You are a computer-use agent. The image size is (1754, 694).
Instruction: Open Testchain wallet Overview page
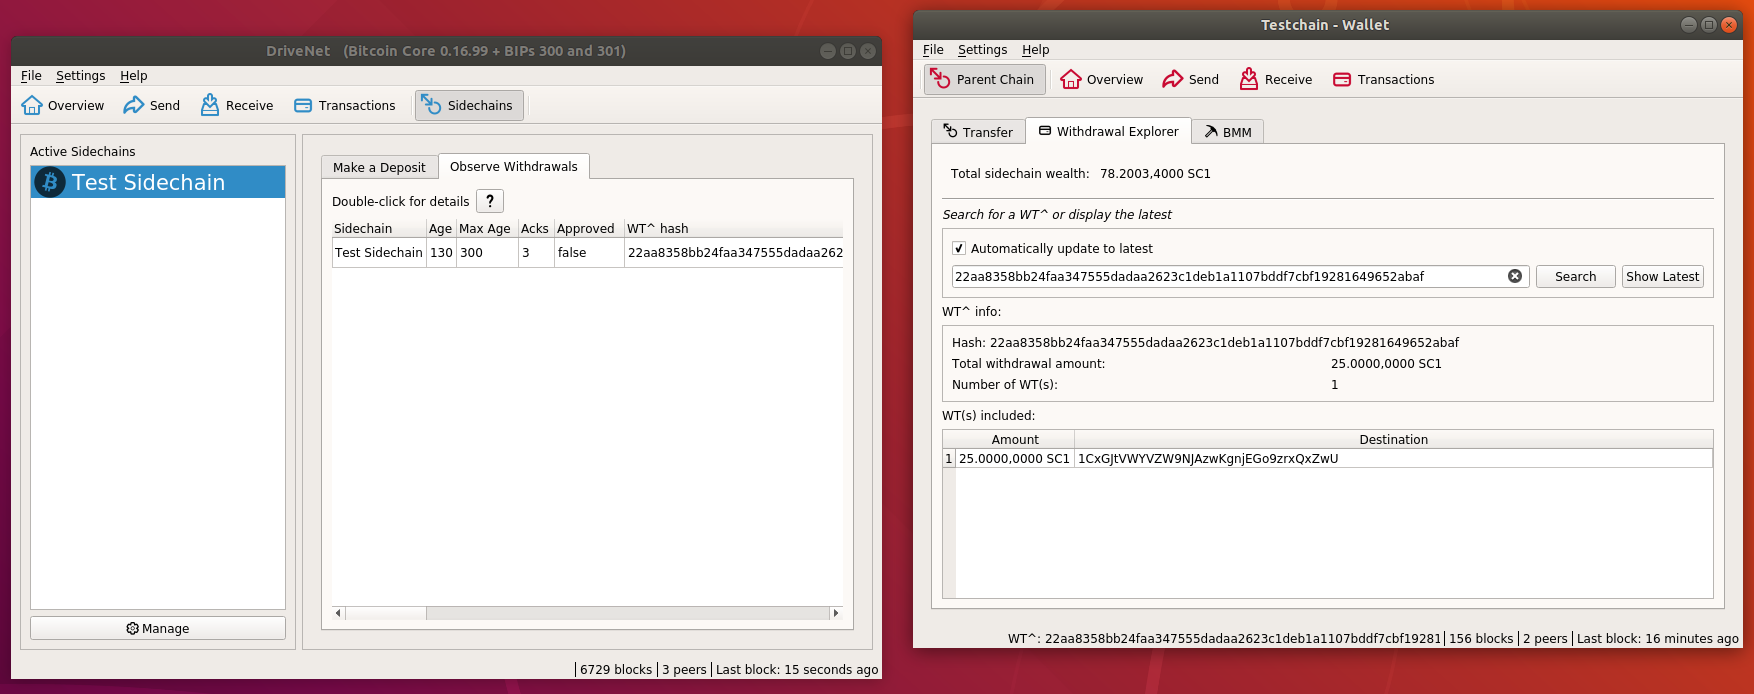(x=1102, y=79)
